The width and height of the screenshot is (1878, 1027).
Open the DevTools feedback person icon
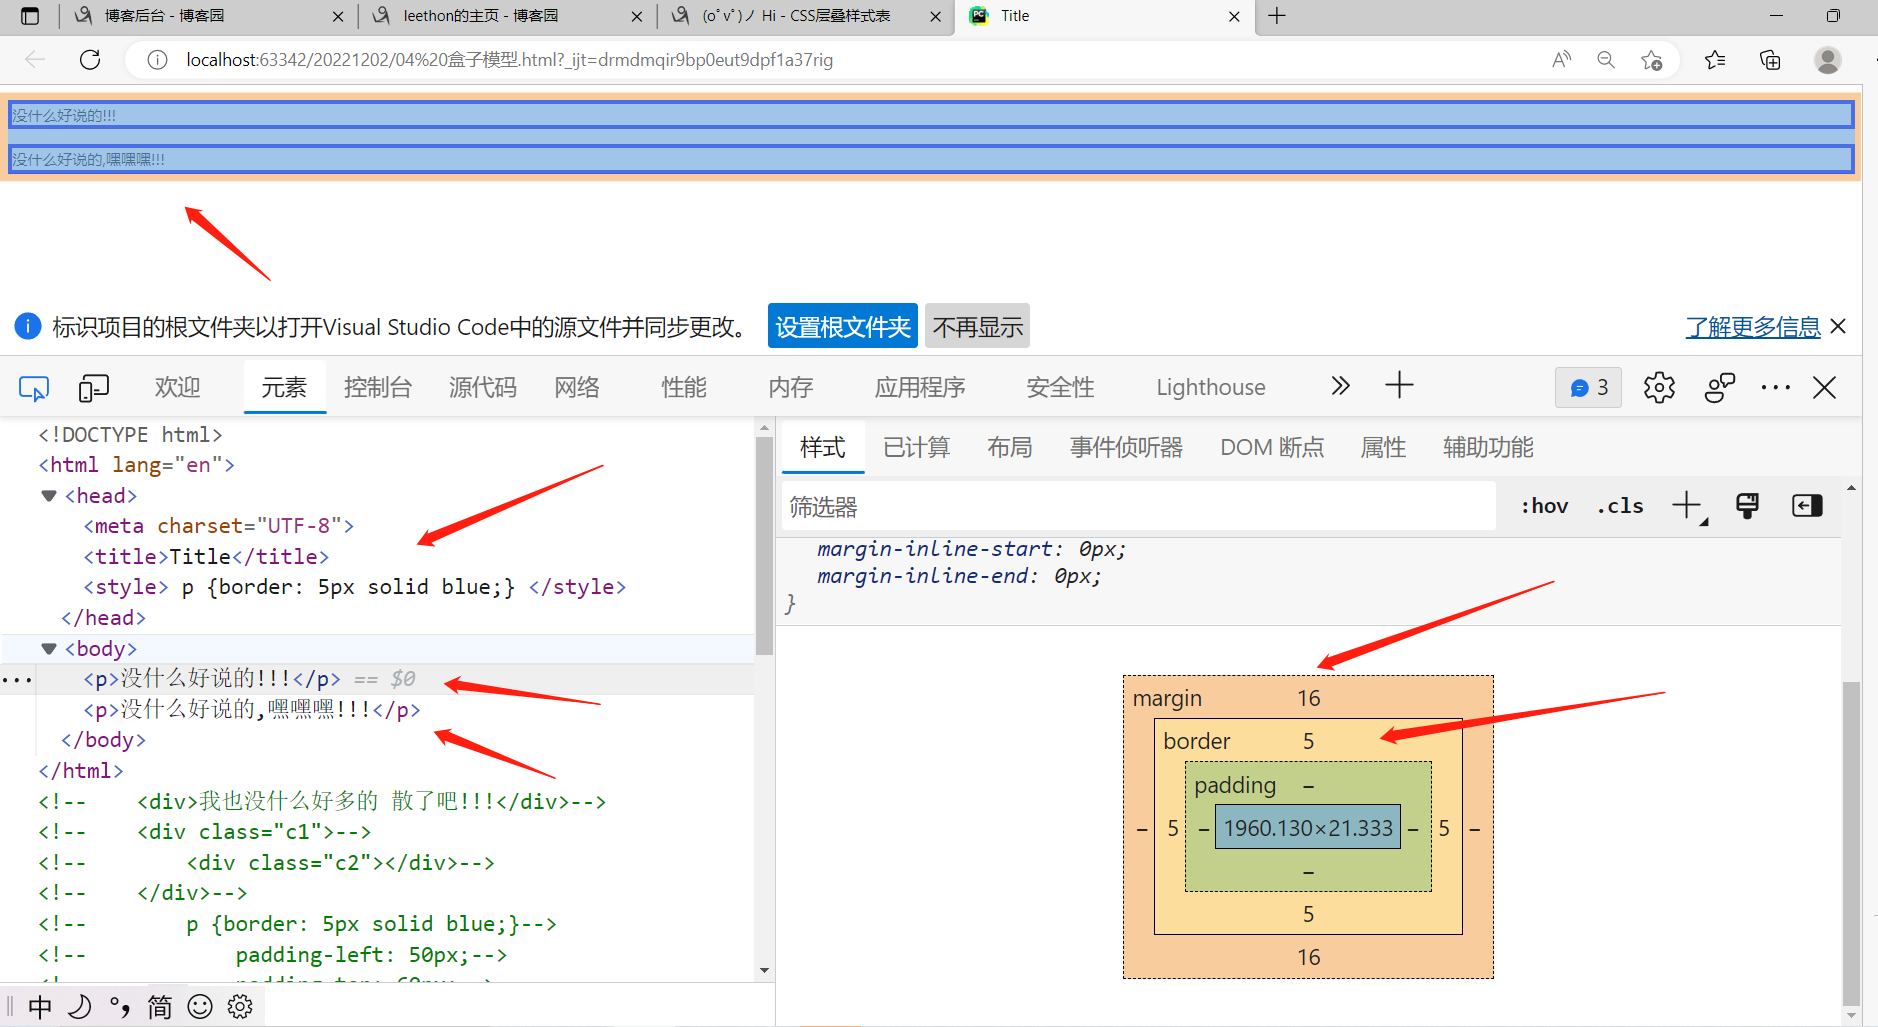(1720, 387)
